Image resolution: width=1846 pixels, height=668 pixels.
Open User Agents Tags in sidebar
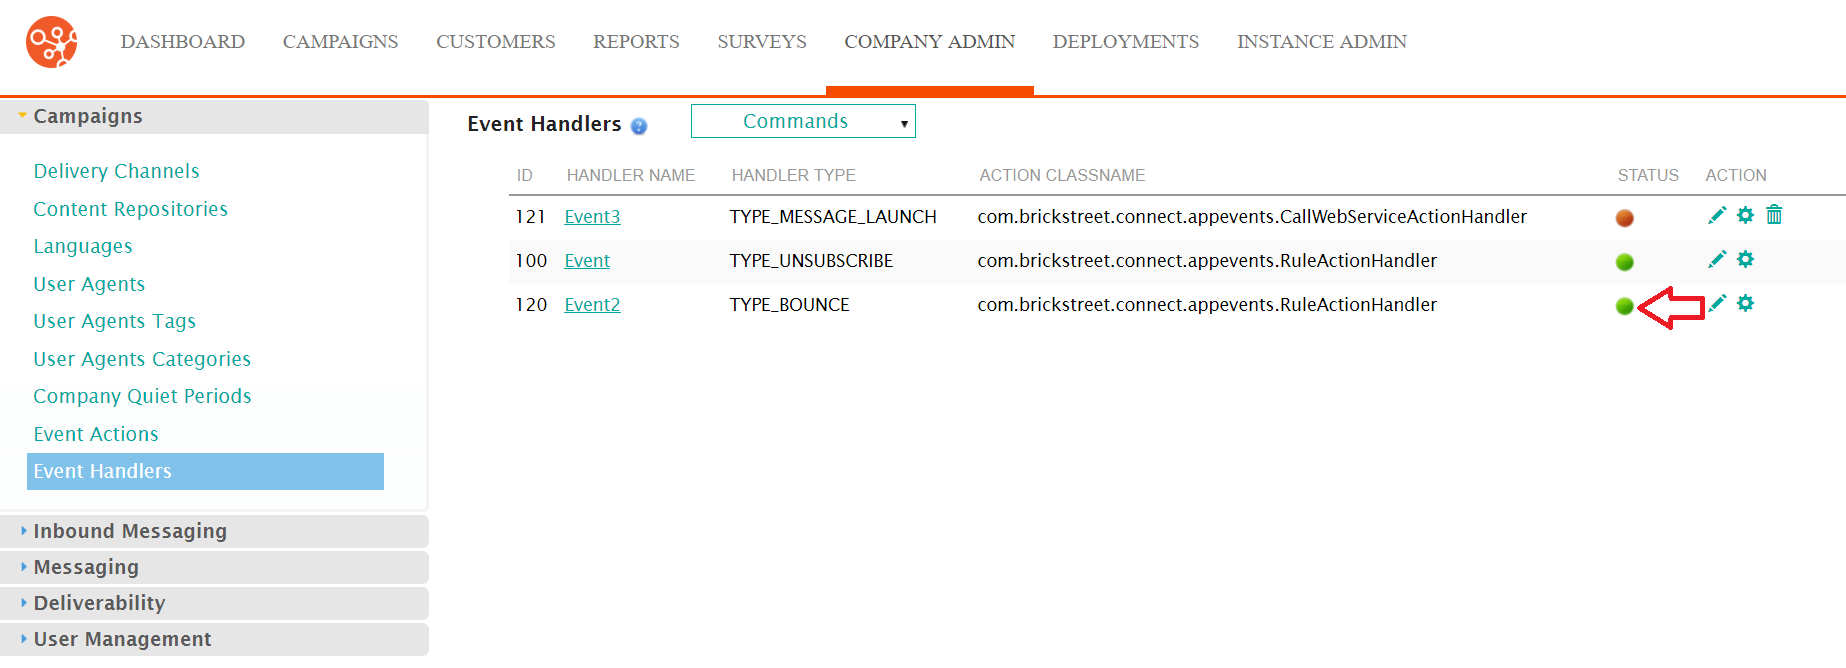(x=114, y=321)
